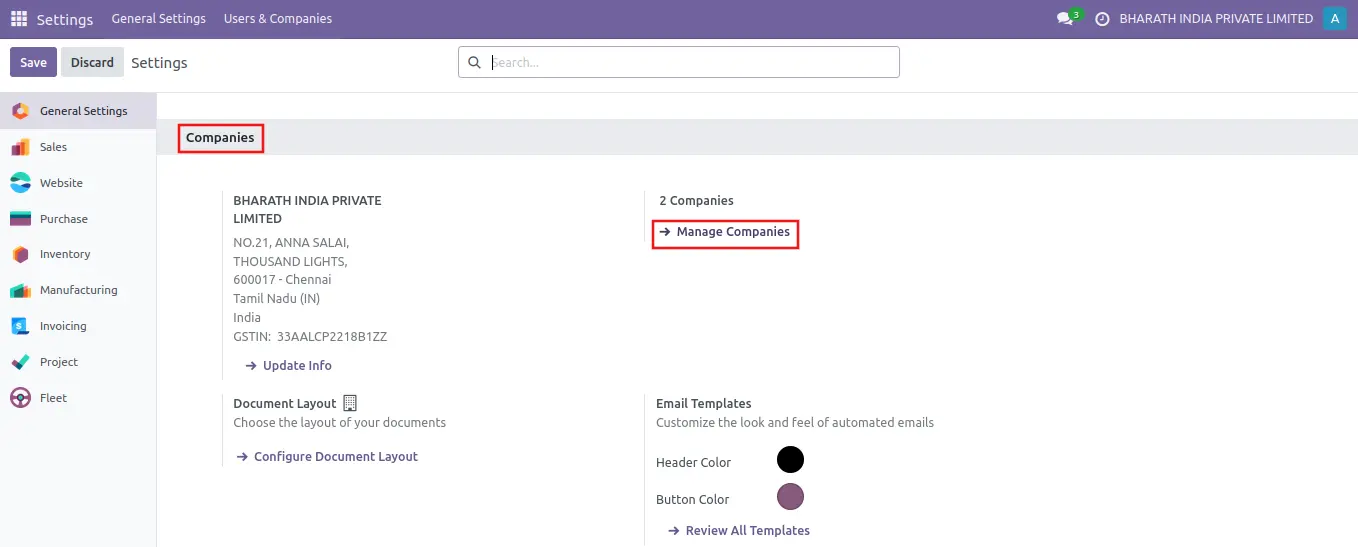Viewport: 1358px width, 547px height.
Task: Select Project in the settings sidebar
Action: (78, 362)
